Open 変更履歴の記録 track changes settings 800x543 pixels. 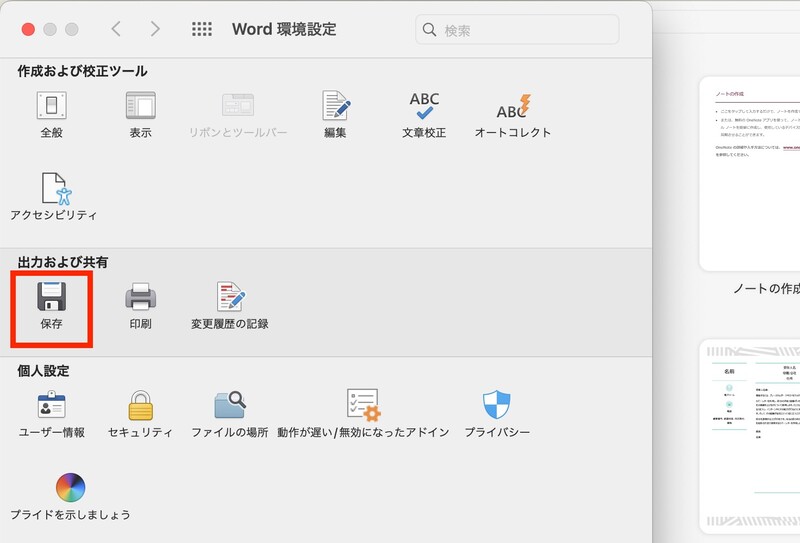pos(230,305)
